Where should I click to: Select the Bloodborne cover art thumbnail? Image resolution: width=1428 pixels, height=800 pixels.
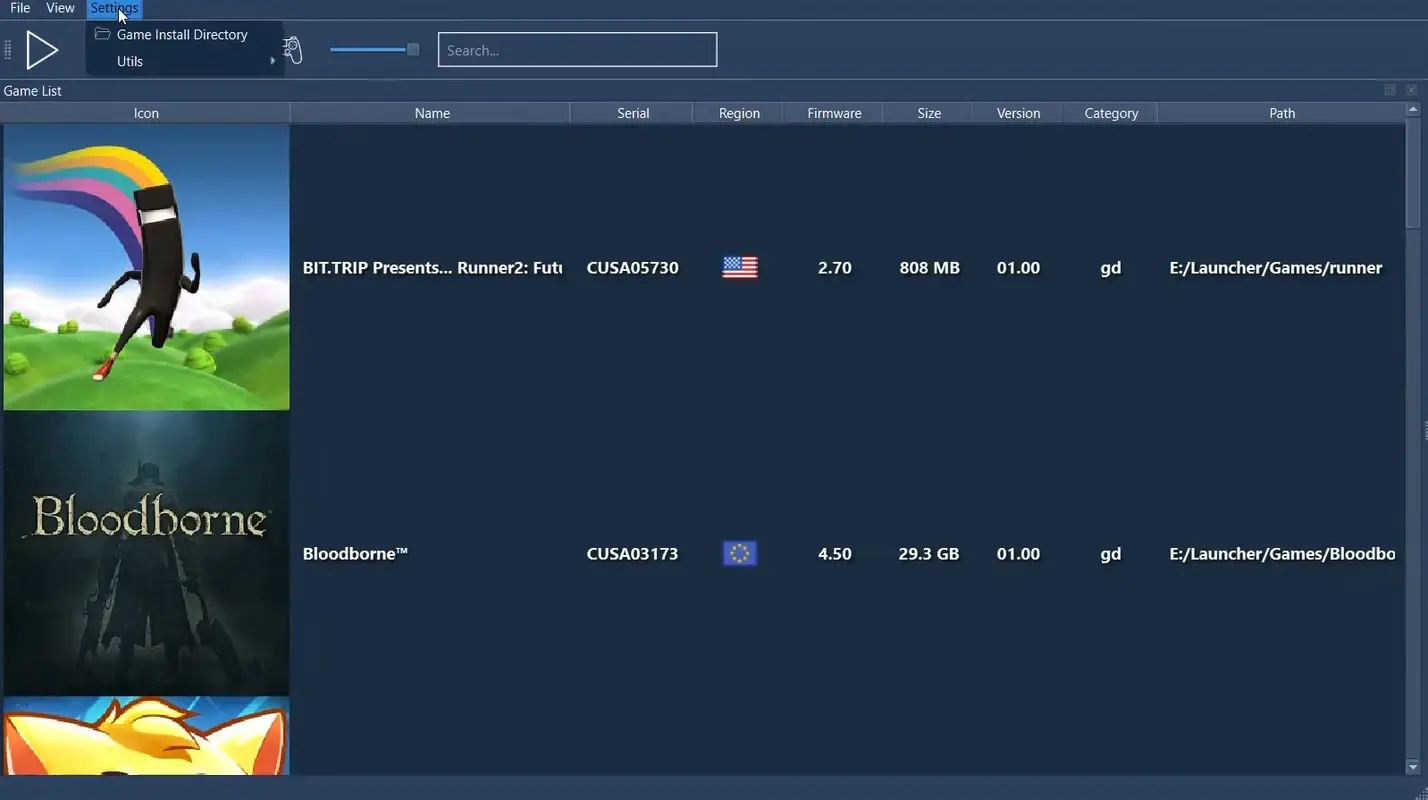pyautogui.click(x=146, y=553)
